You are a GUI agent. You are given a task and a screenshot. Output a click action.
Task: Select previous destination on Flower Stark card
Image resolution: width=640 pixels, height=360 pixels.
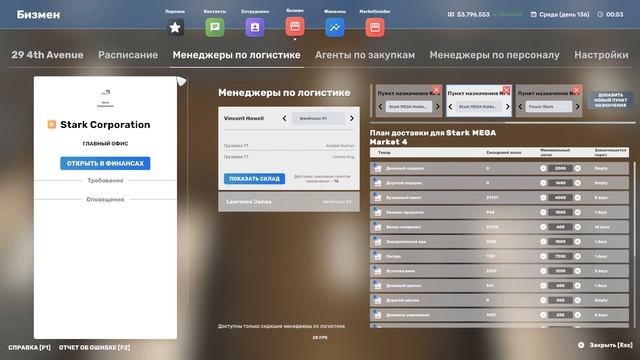point(520,107)
